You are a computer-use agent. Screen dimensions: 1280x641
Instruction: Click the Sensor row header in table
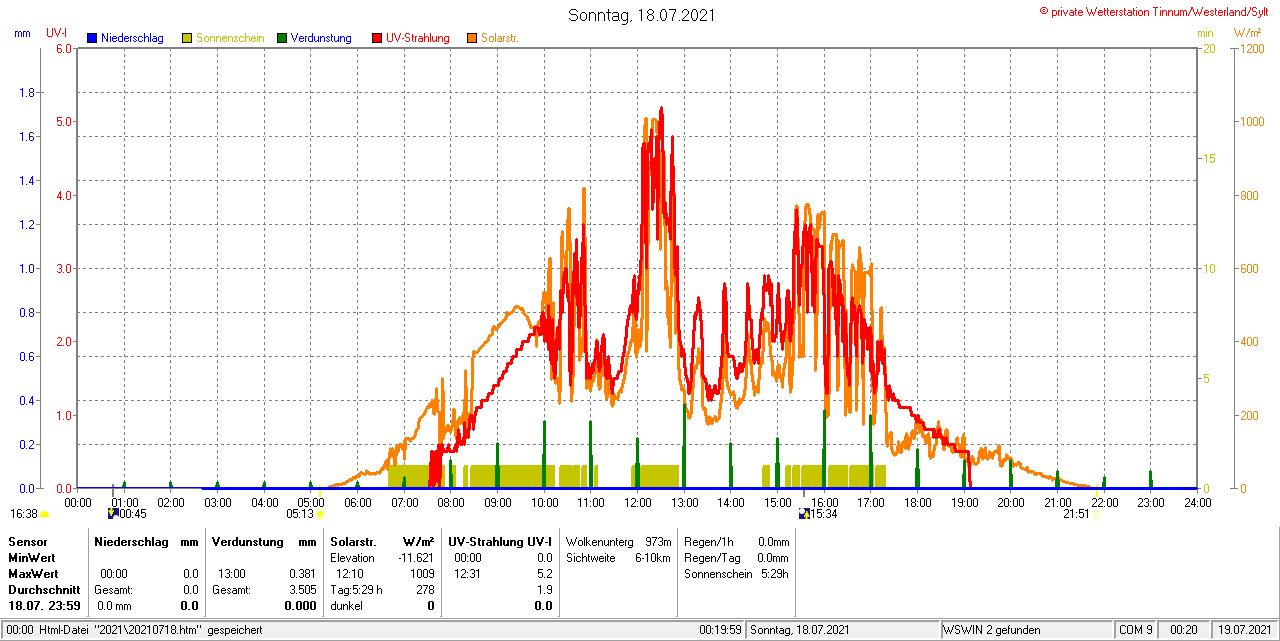point(26,541)
